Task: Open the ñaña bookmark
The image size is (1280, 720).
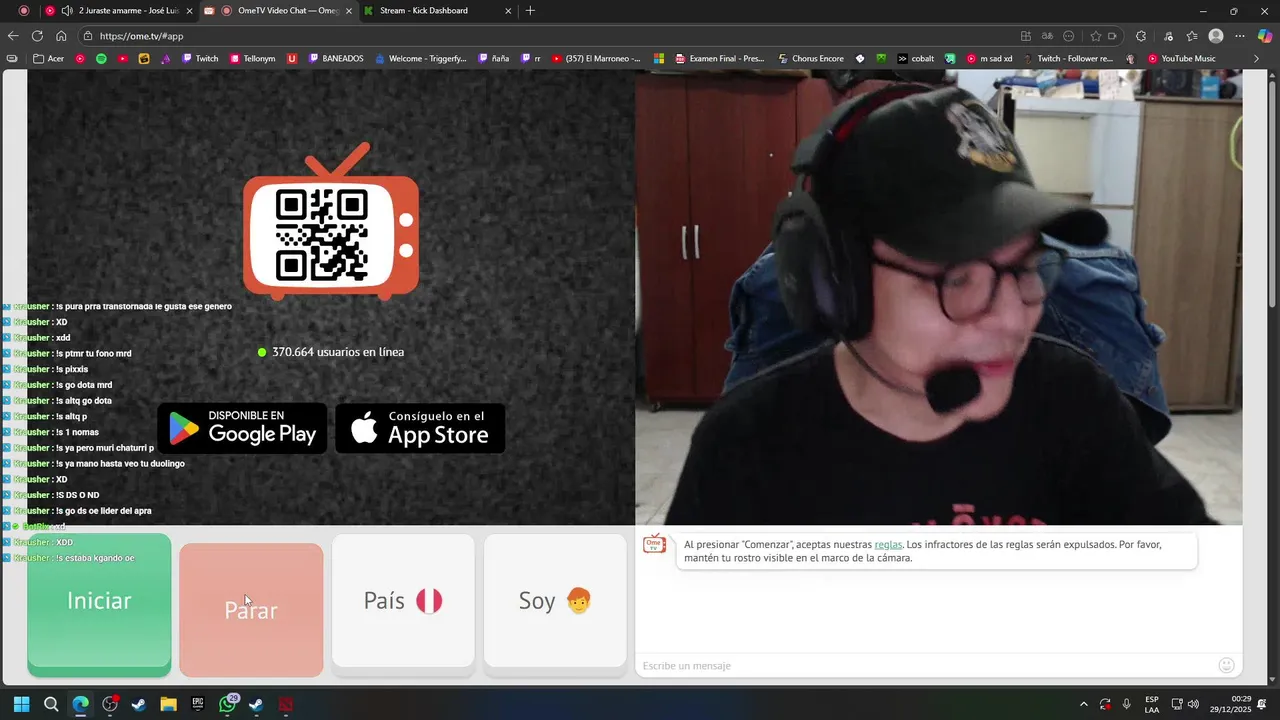Action: (494, 58)
